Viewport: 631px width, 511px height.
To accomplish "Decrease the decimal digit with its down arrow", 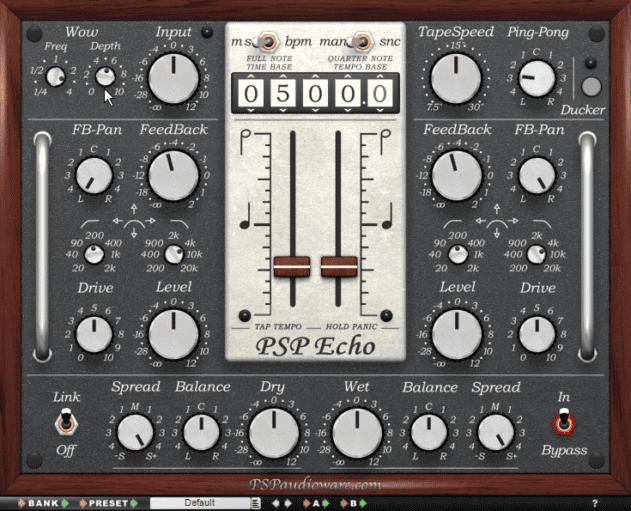I will (379, 110).
